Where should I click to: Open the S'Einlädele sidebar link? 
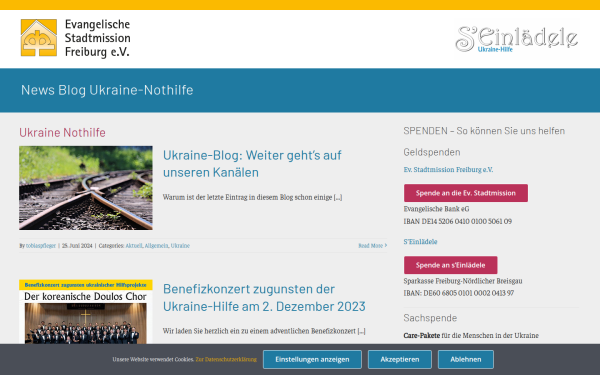point(420,241)
